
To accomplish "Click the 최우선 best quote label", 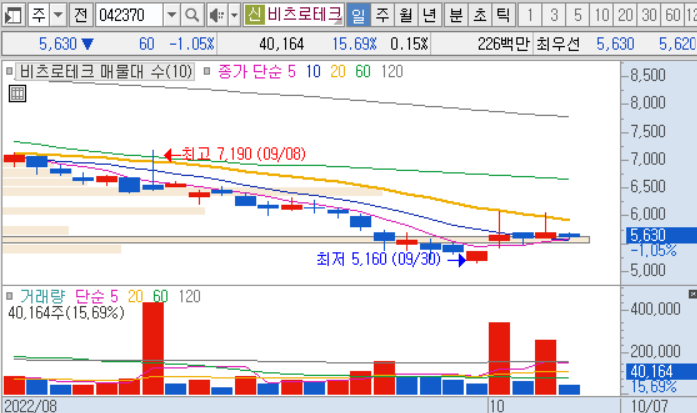I will 558,44.
